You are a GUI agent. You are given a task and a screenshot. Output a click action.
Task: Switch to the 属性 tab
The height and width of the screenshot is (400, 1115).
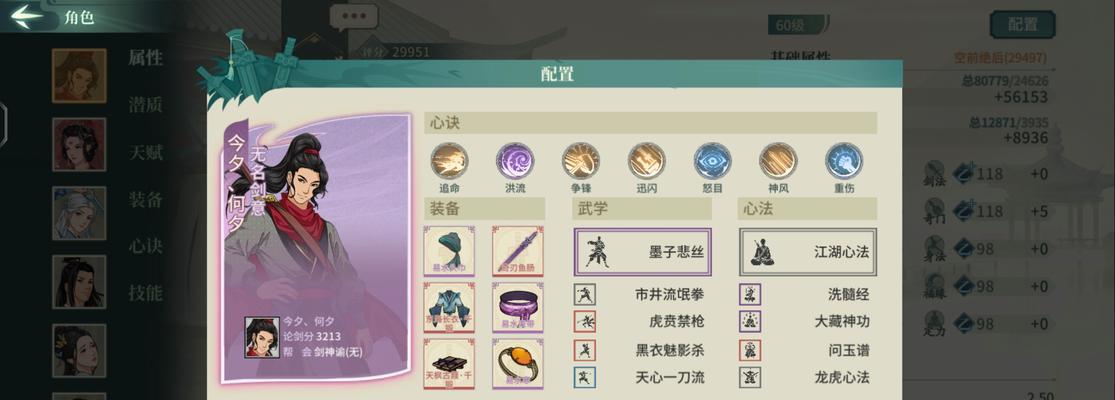click(145, 58)
